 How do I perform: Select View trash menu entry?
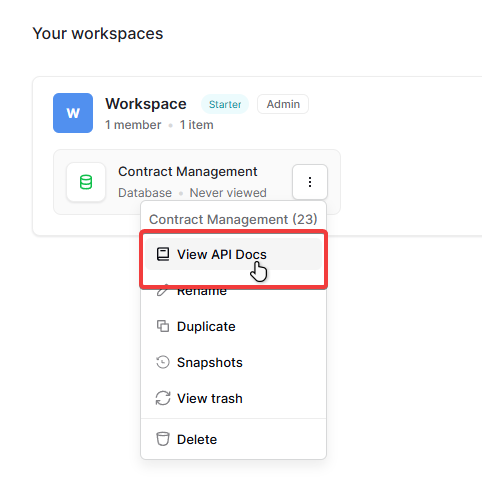[233, 398]
